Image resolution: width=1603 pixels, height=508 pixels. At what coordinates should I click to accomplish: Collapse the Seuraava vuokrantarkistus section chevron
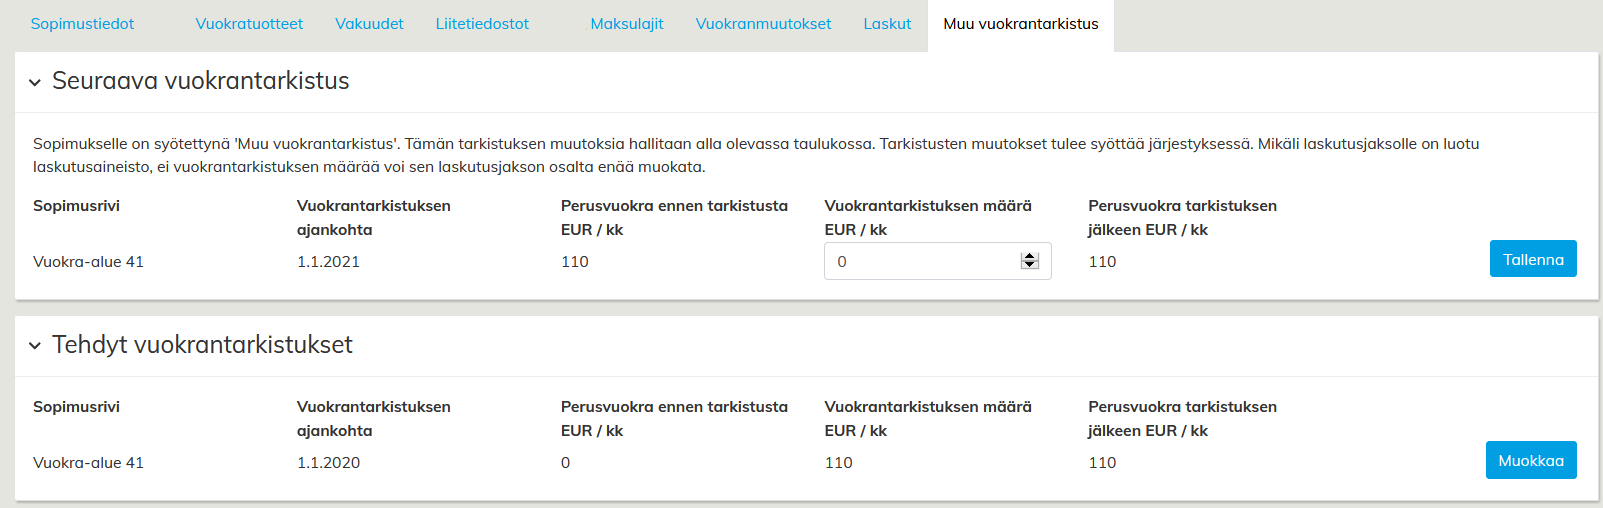point(35,82)
